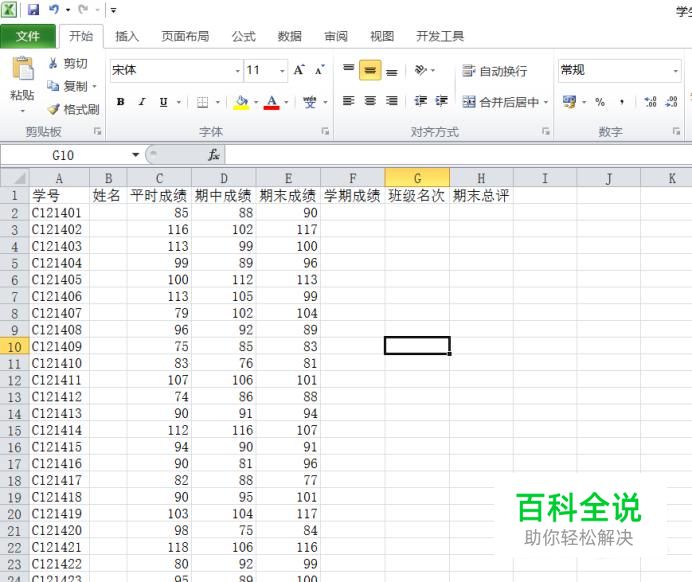Image resolution: width=692 pixels, height=582 pixels.
Task: Click the Cut (剪切) scissors icon
Action: pyautogui.click(x=53, y=64)
